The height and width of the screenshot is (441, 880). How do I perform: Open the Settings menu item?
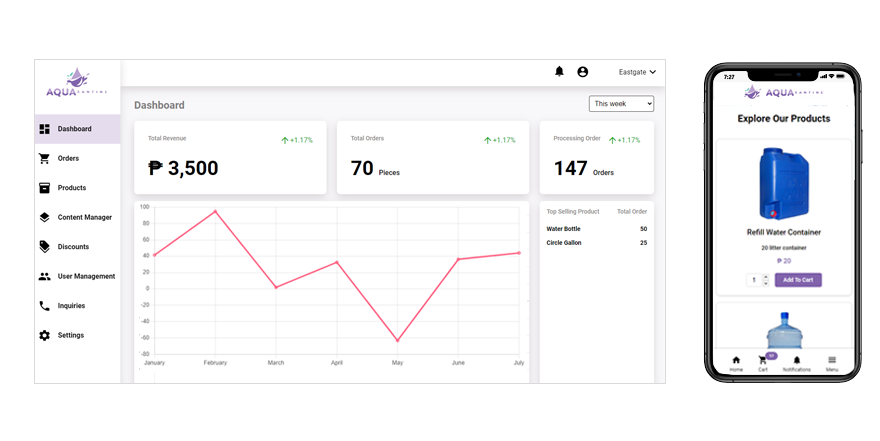click(x=77, y=336)
